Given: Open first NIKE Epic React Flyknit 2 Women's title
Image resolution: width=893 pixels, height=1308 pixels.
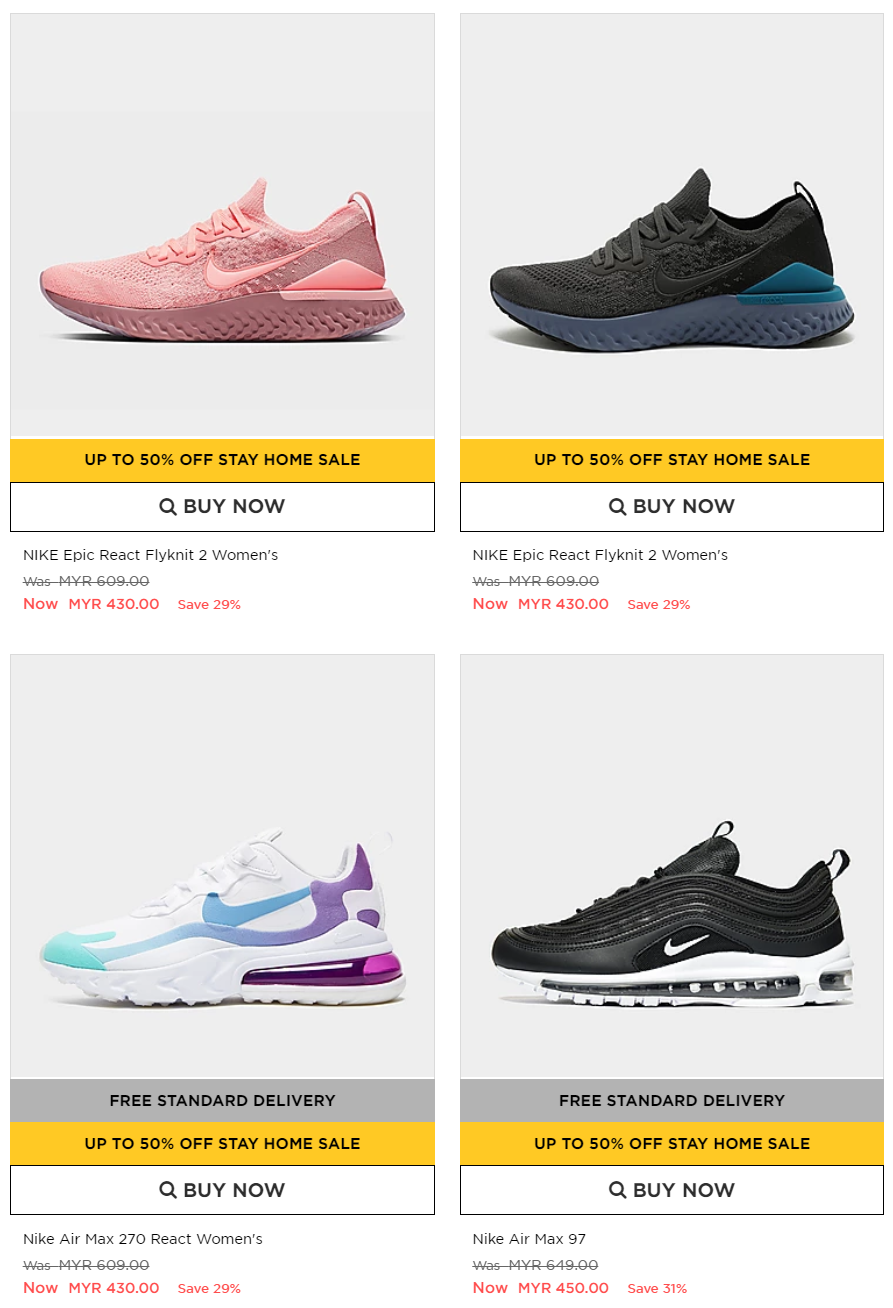Looking at the screenshot, I should coord(150,555).
